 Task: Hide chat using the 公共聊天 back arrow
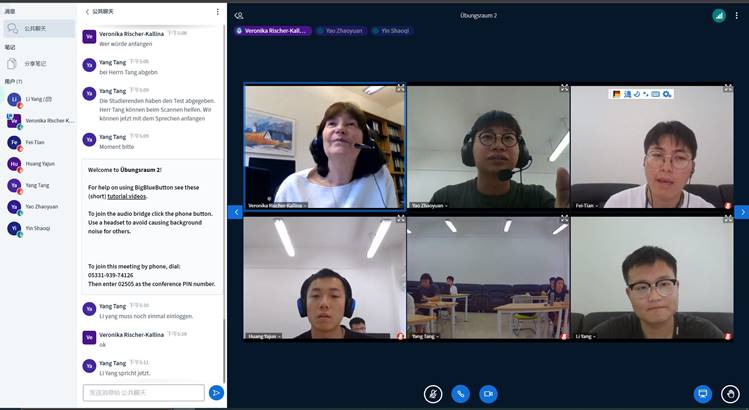coord(87,12)
